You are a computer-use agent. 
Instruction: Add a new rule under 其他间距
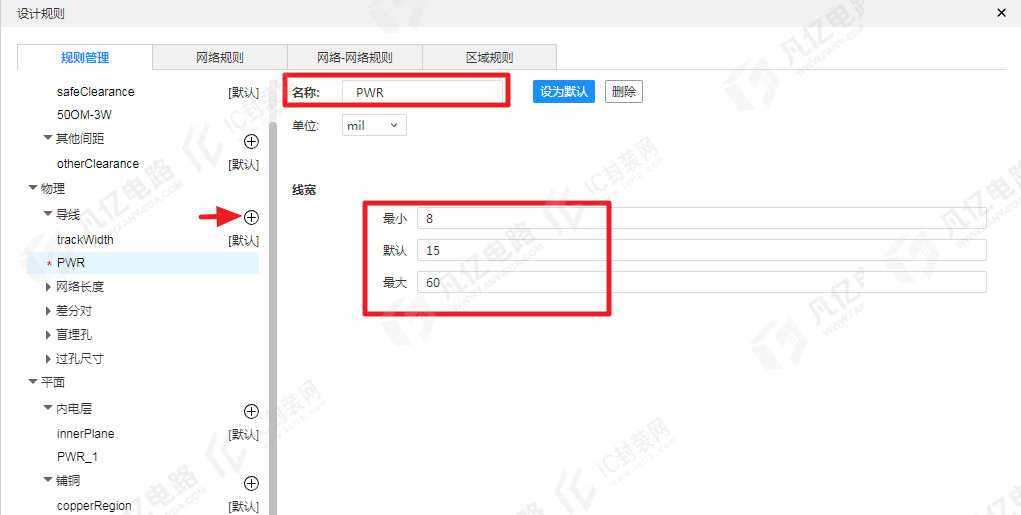[251, 141]
